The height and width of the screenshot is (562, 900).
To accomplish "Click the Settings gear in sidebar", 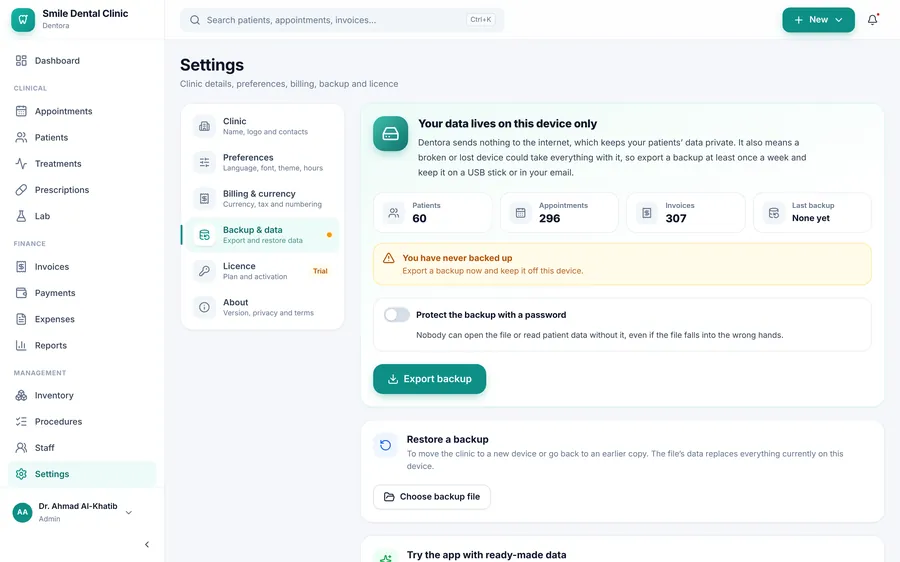I will [21, 474].
